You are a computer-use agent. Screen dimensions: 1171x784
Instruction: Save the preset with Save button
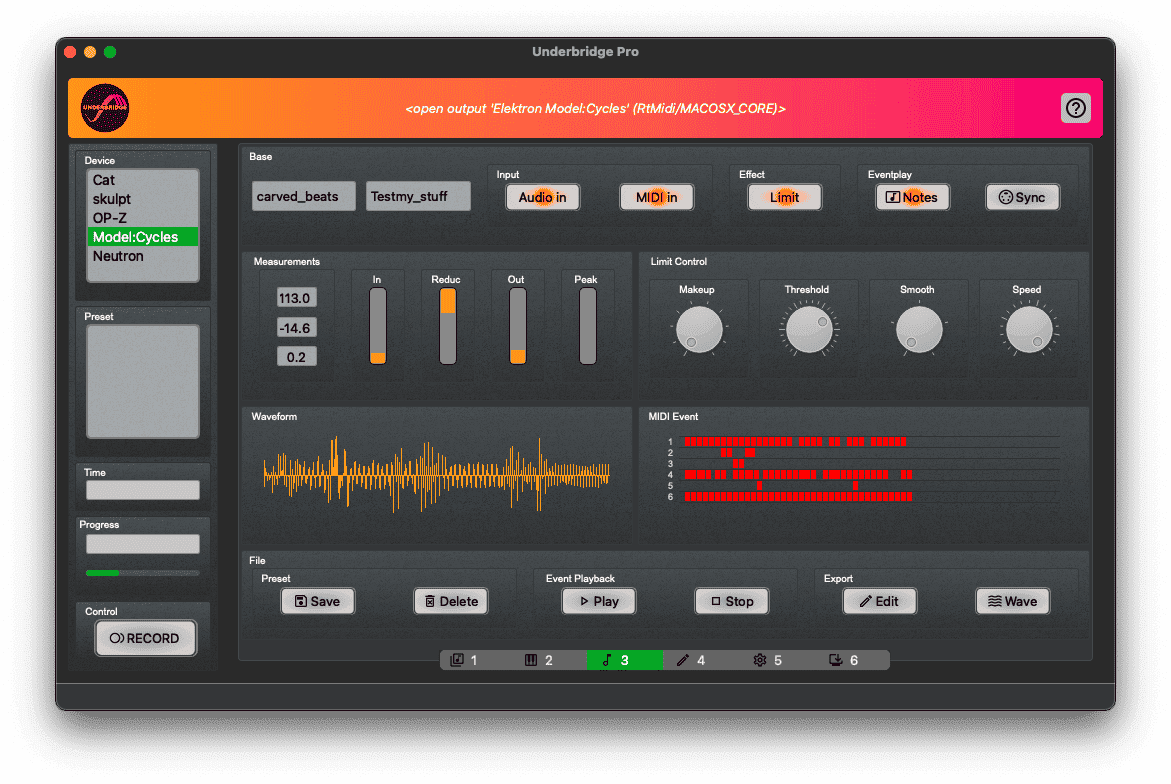point(317,601)
